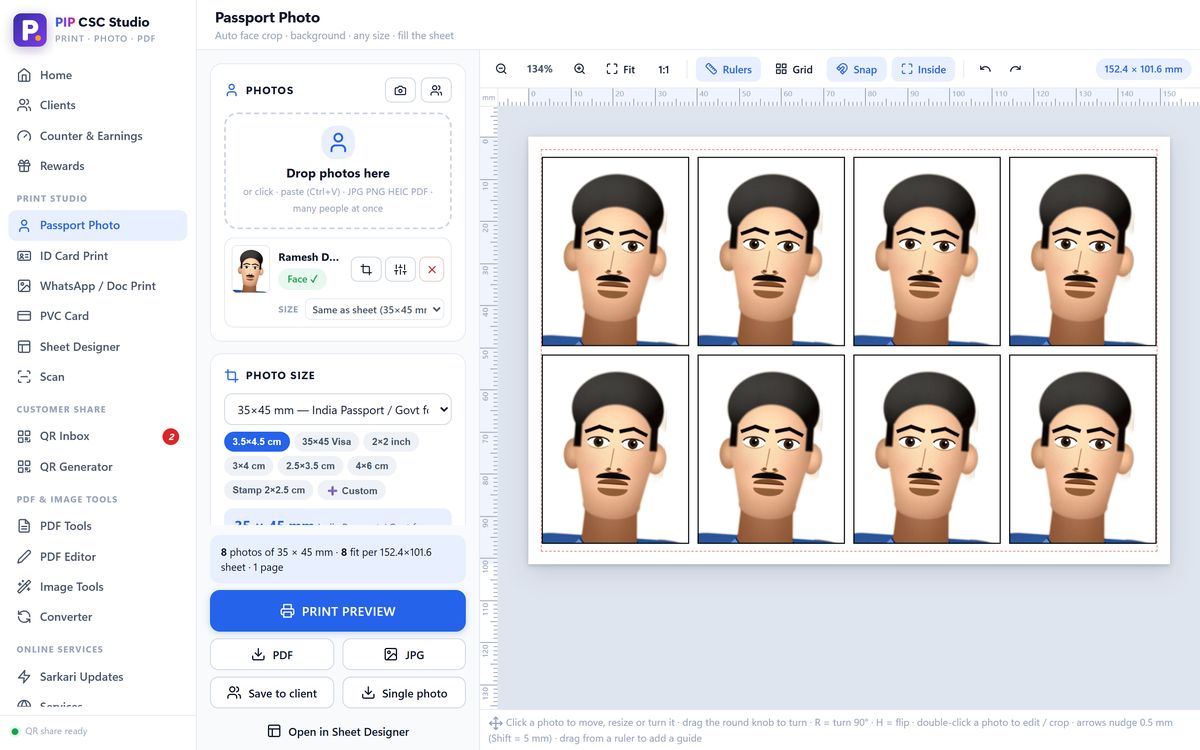Open the 'Same as sheet' size dropdown

pos(375,310)
